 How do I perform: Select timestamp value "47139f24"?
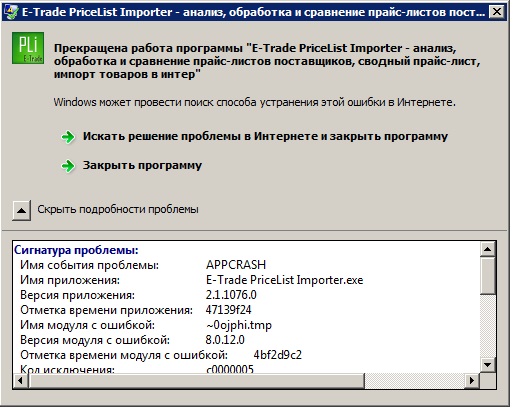pyautogui.click(x=228, y=310)
